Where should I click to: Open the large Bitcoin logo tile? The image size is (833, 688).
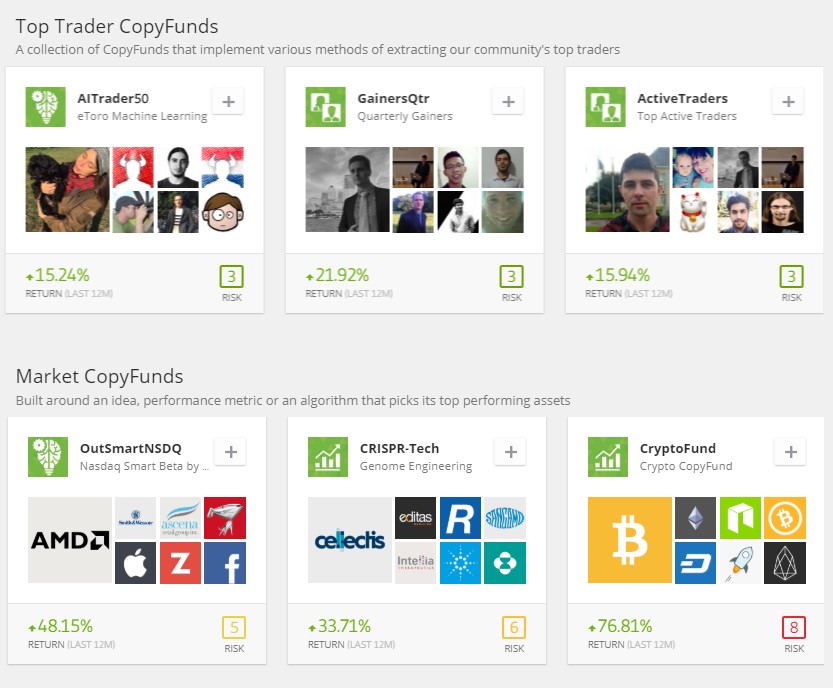[x=630, y=540]
